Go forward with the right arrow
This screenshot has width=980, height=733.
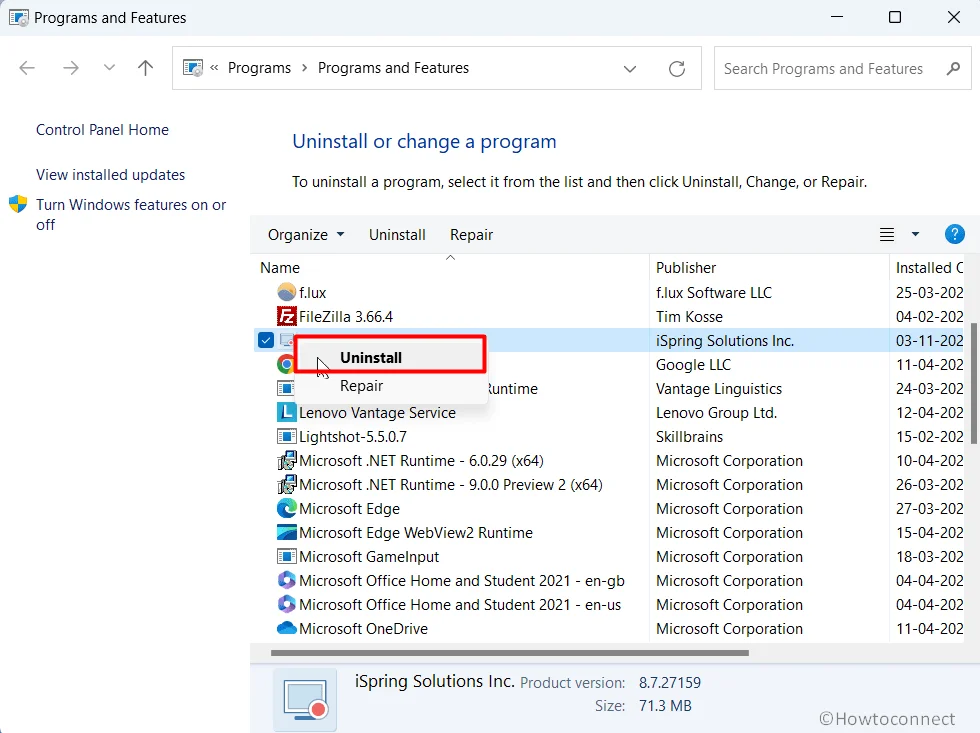coord(71,67)
